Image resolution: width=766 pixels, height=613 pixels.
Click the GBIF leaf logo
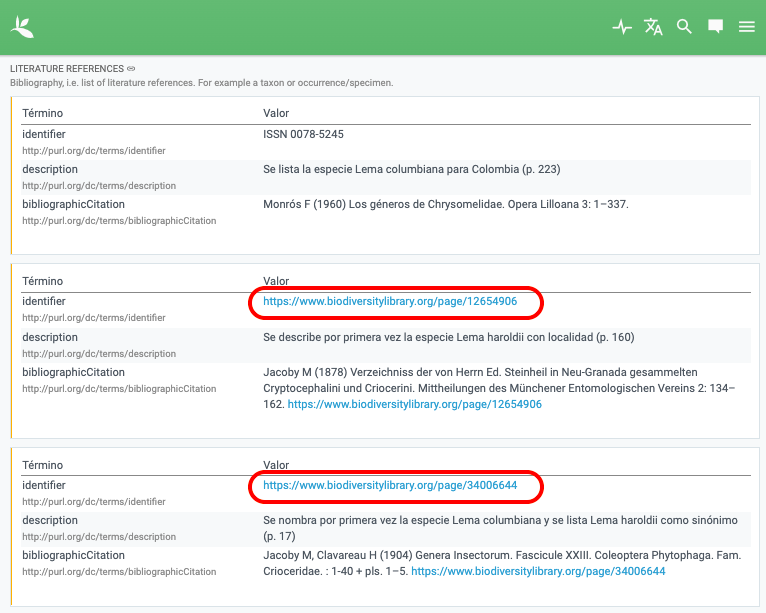(22, 27)
